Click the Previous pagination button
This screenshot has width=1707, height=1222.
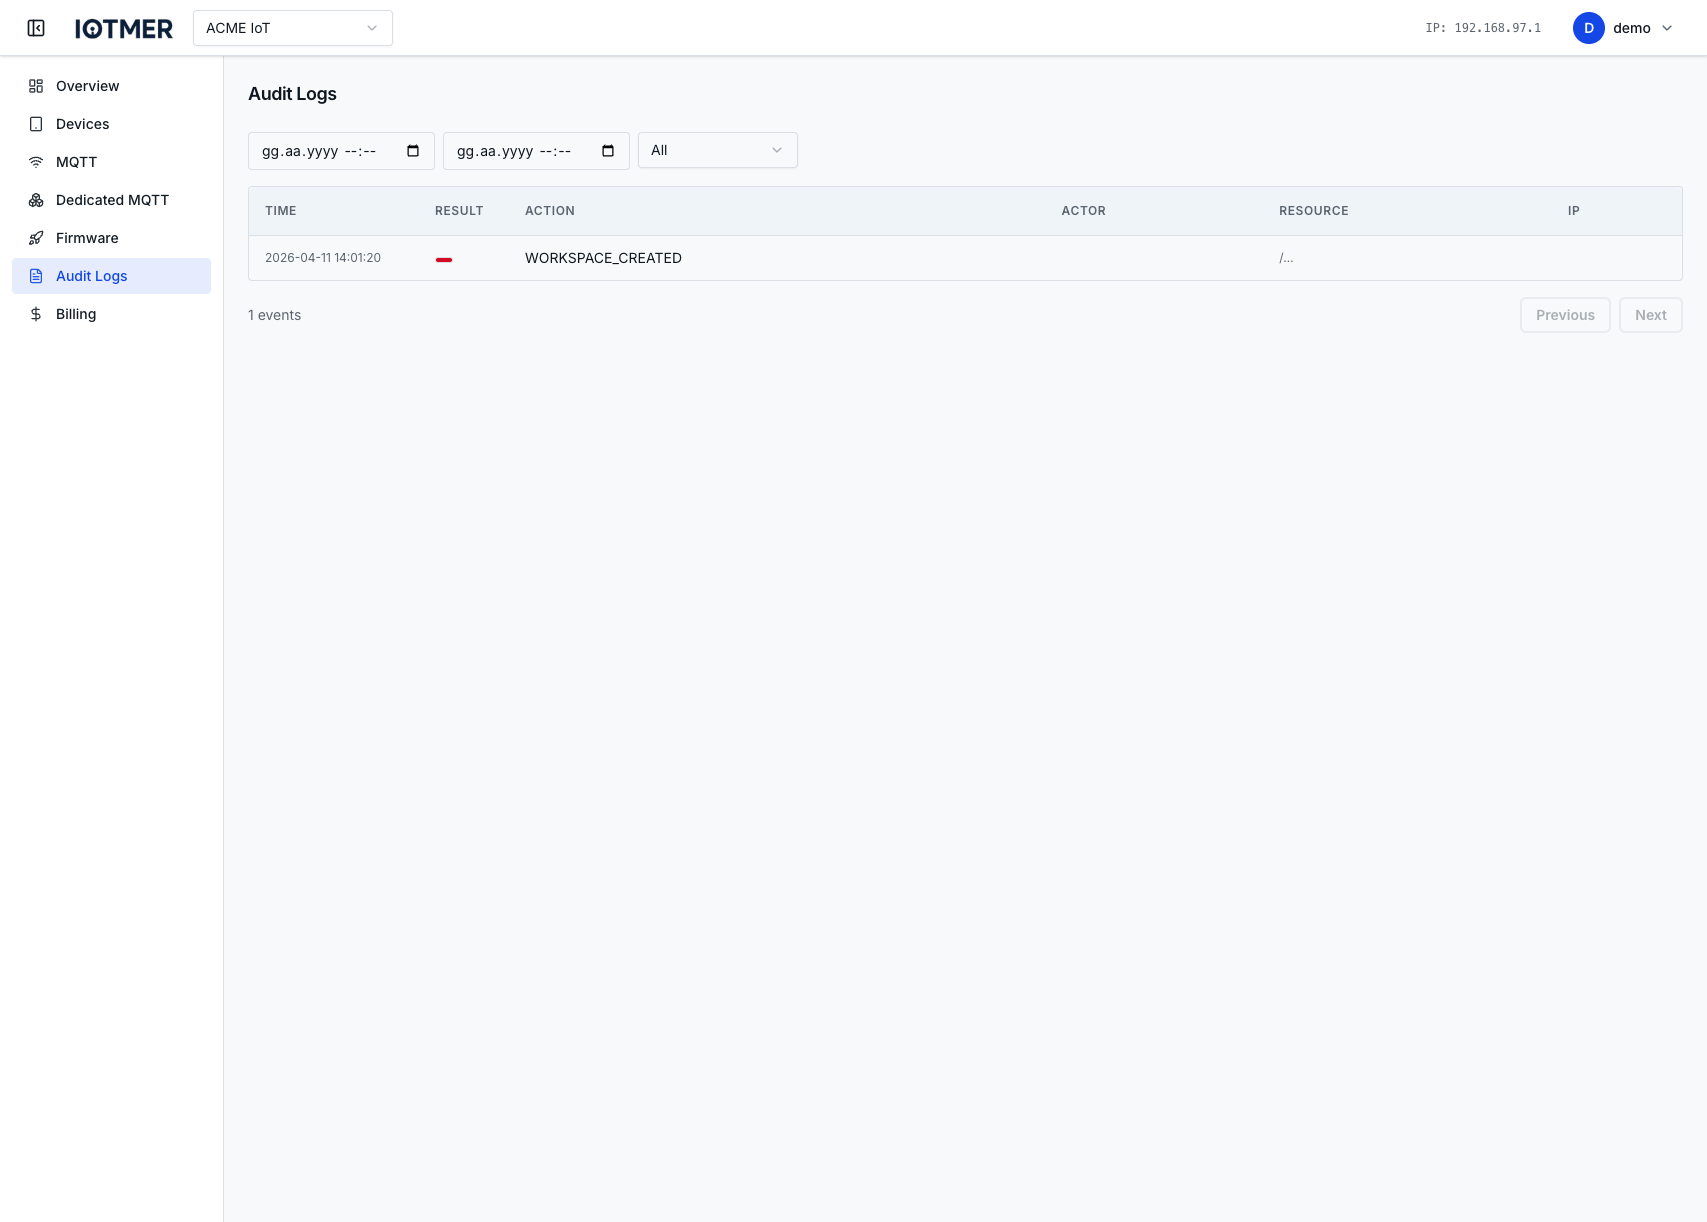(1564, 314)
